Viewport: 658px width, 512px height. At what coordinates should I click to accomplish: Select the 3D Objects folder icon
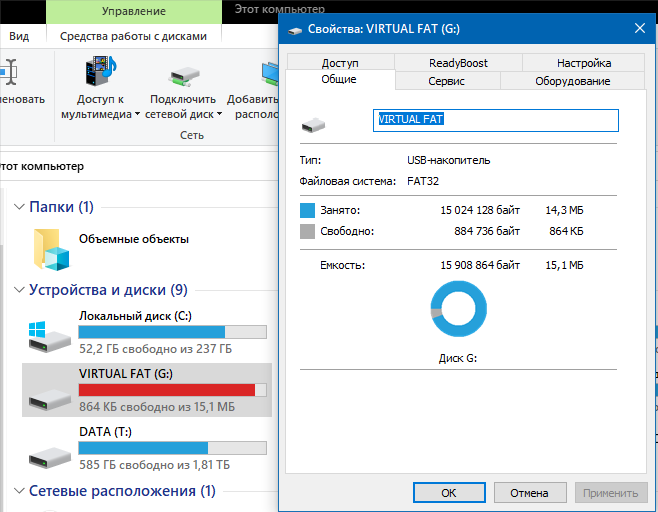click(51, 249)
